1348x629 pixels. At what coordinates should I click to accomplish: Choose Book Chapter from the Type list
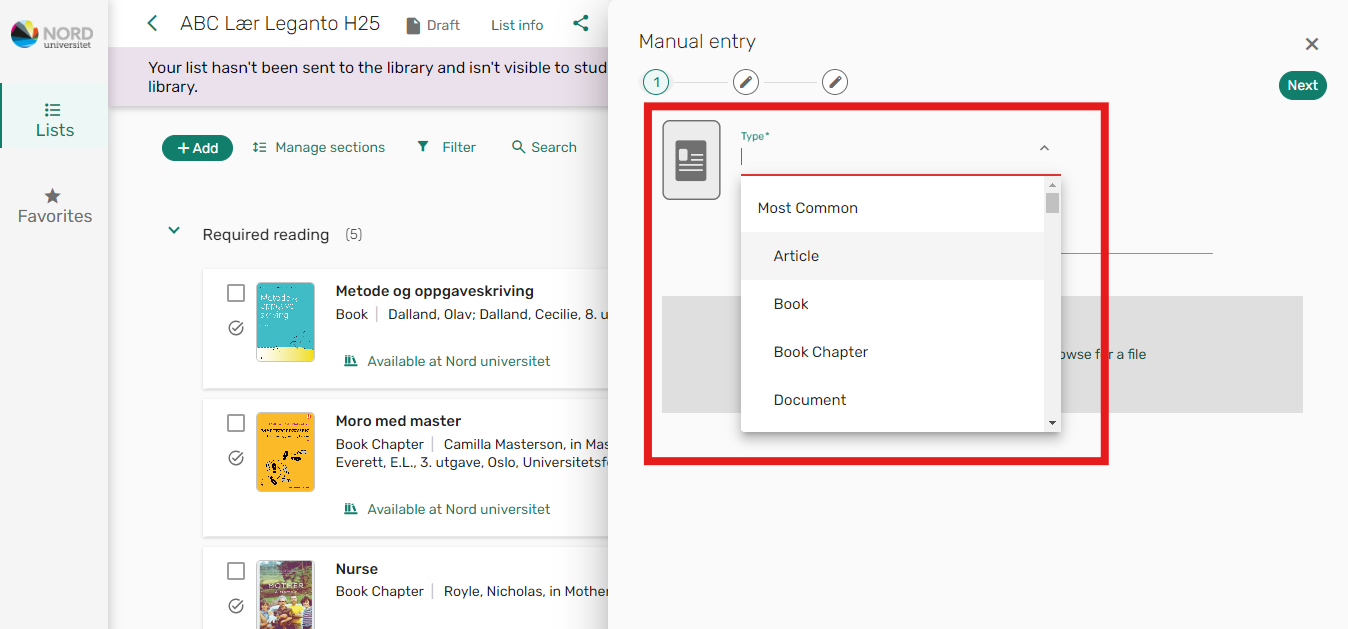tap(892, 352)
